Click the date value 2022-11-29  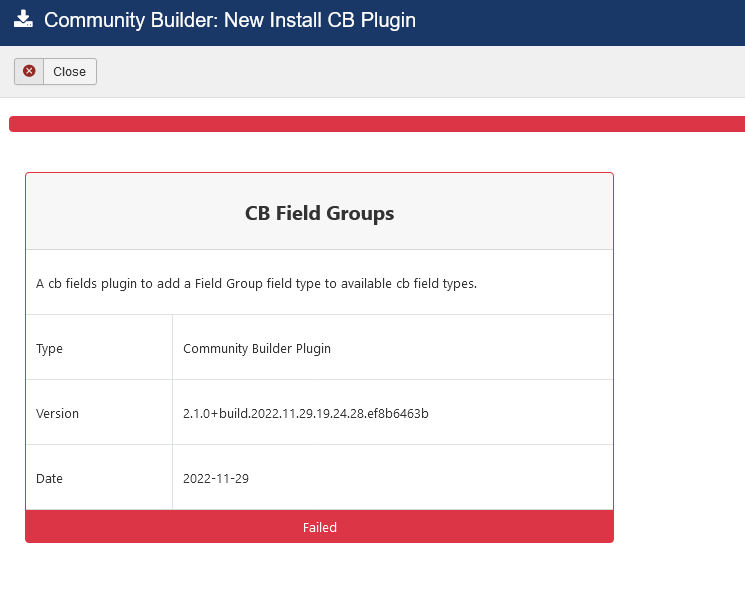click(216, 478)
